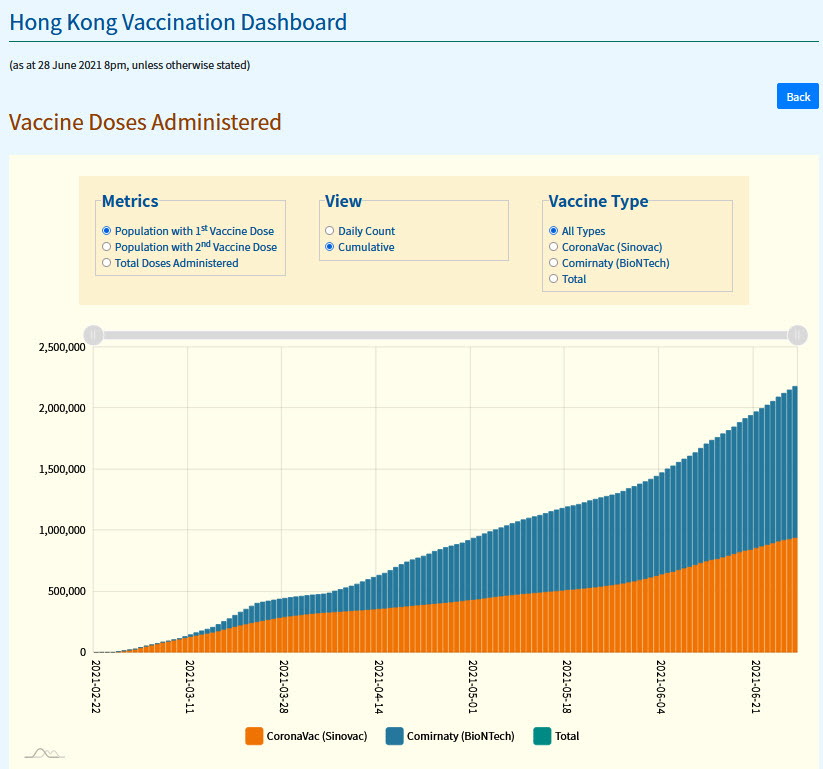Click the right date range slider handle
This screenshot has height=769, width=823.
point(797,335)
